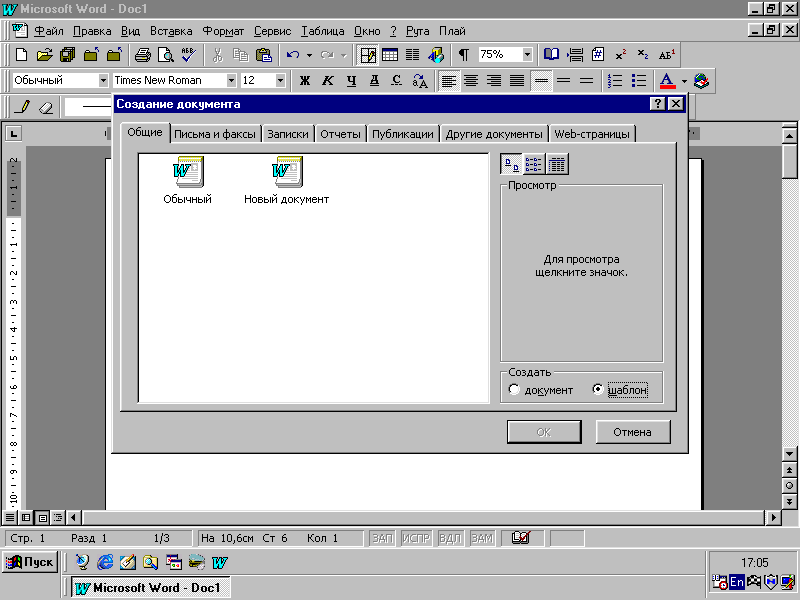Toggle the Tables and Borders toolbar icon

(x=367, y=55)
